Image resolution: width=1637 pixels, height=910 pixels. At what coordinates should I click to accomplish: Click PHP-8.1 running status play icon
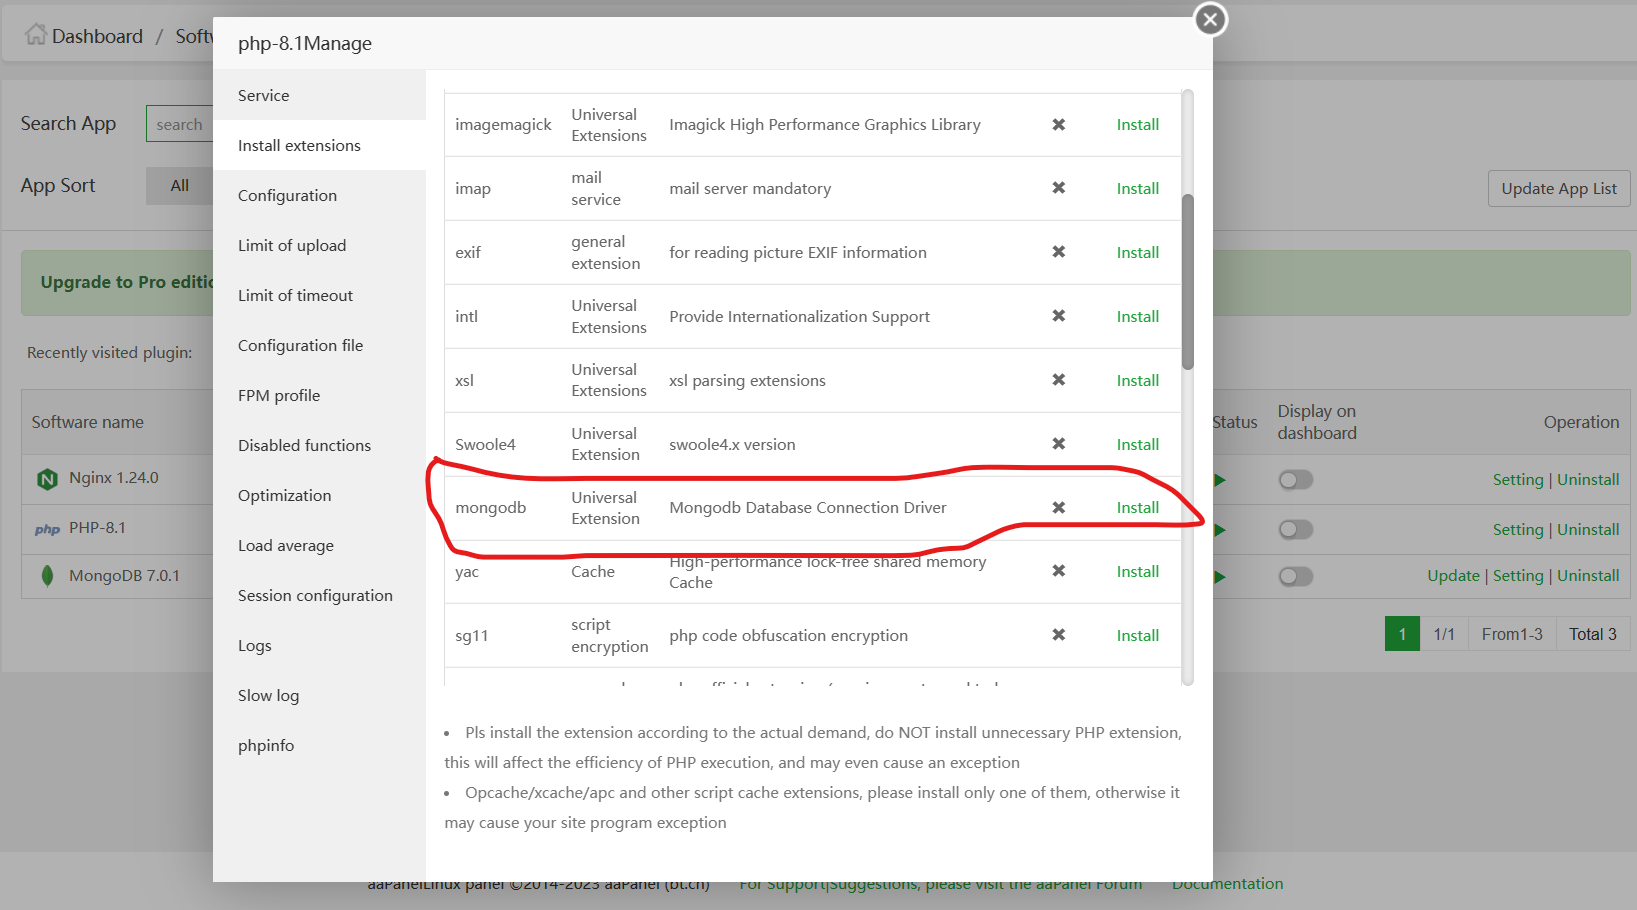pyautogui.click(x=1220, y=529)
